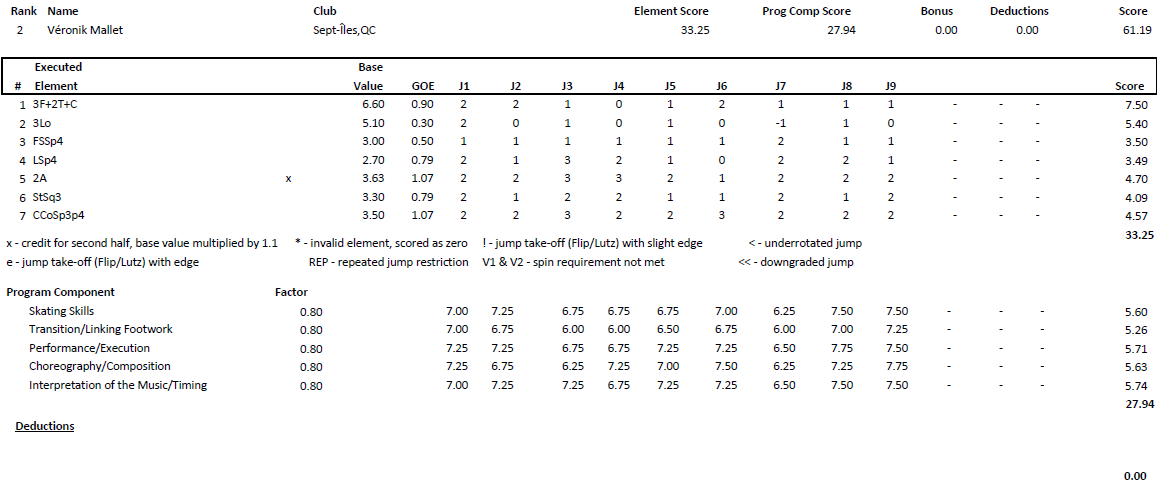
Task: Click the J5 judge column header
Action: click(670, 86)
